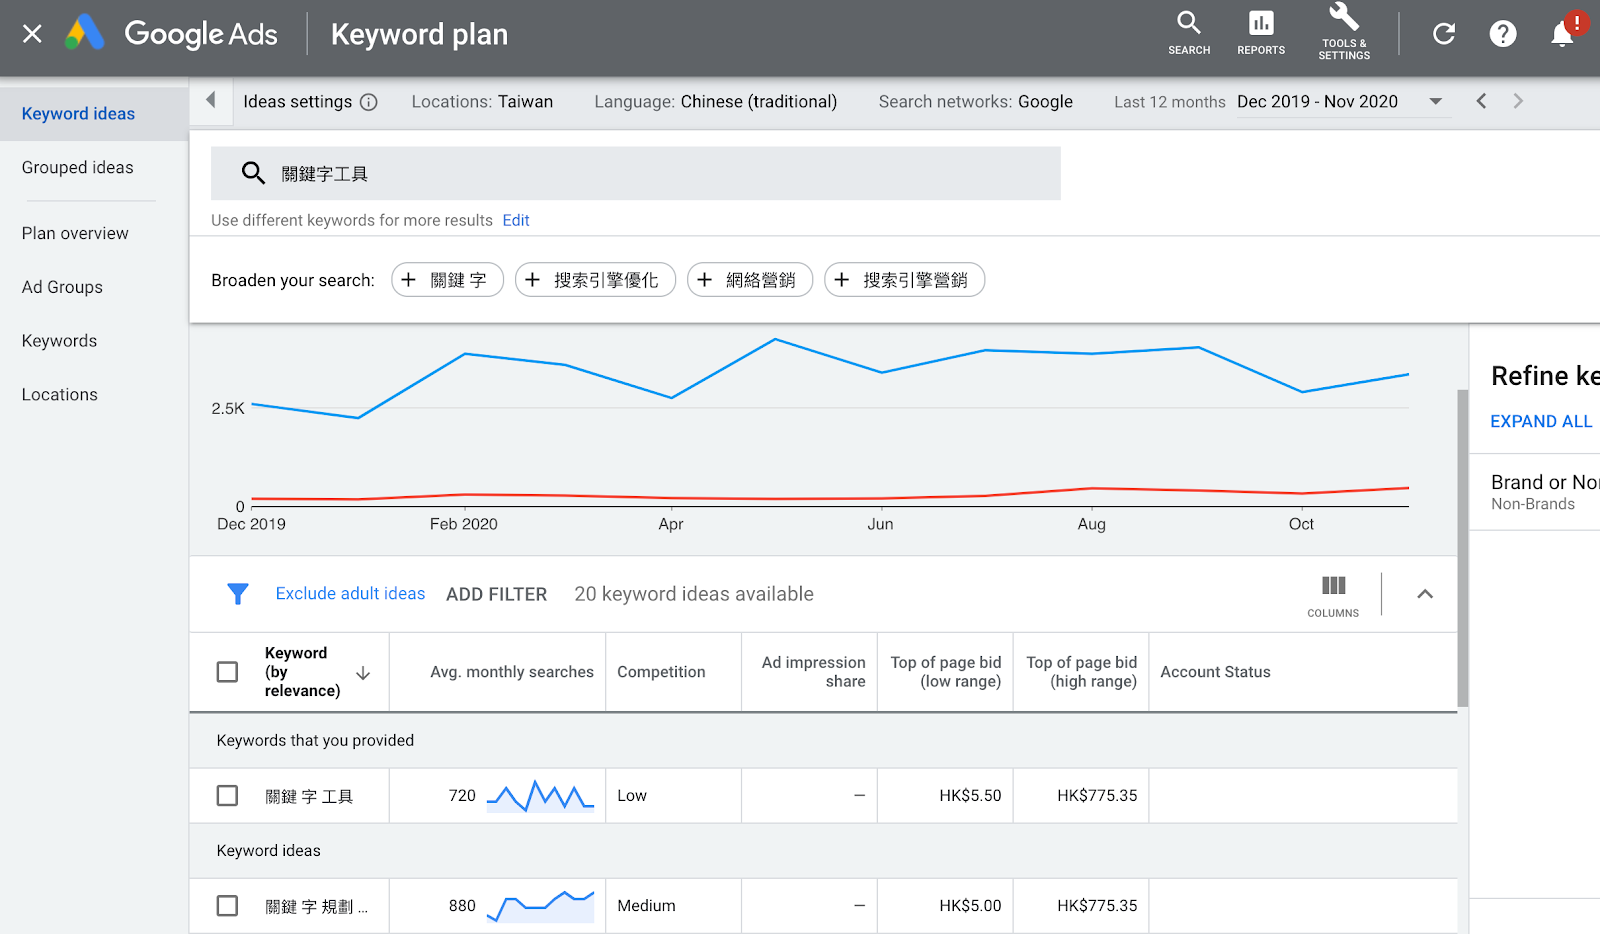Click Language: Chinese (traditional) setting
Screen dimensions: 1600x934
click(x=716, y=102)
